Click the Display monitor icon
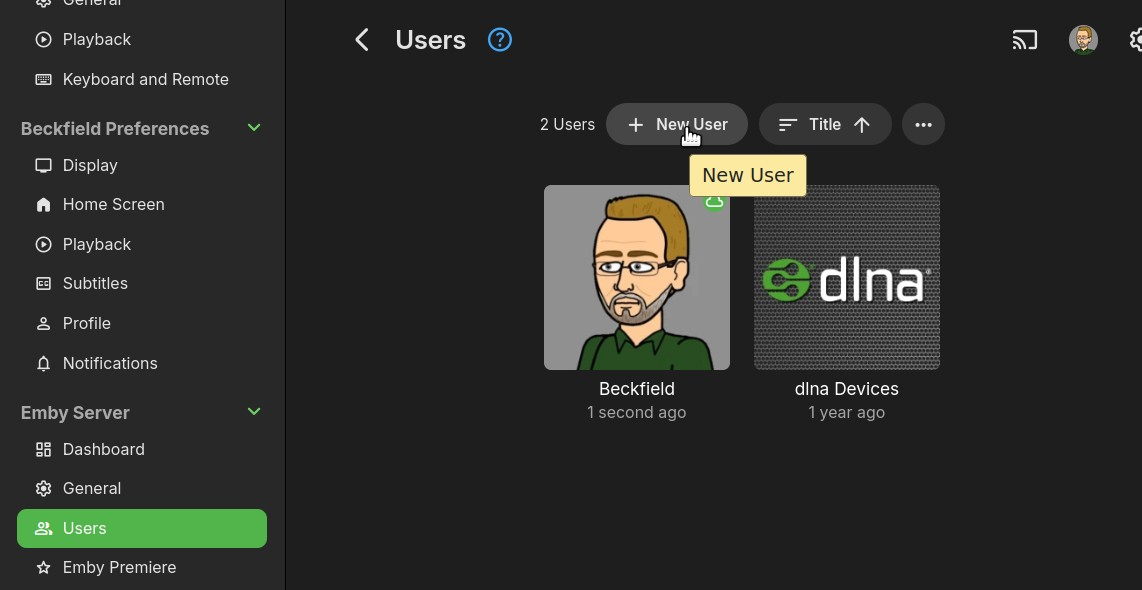Viewport: 1142px width, 590px height. click(44, 165)
